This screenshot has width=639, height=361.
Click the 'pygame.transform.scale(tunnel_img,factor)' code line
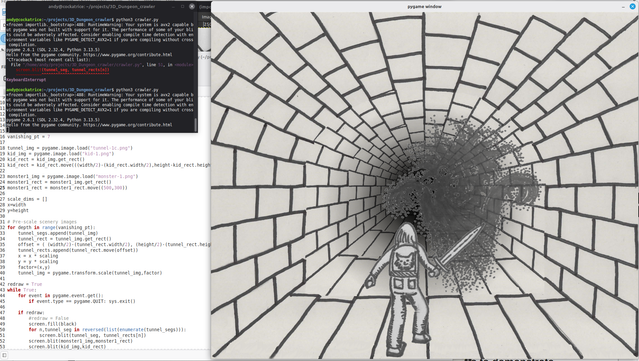click(x=90, y=273)
